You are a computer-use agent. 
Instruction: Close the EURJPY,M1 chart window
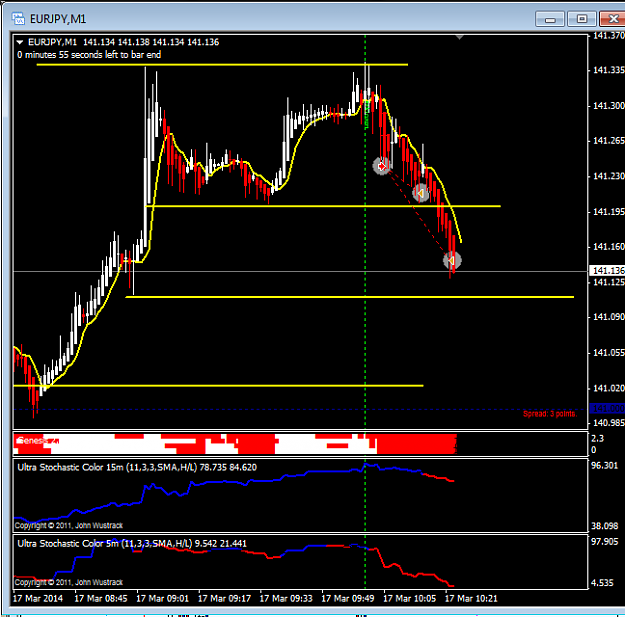612,19
